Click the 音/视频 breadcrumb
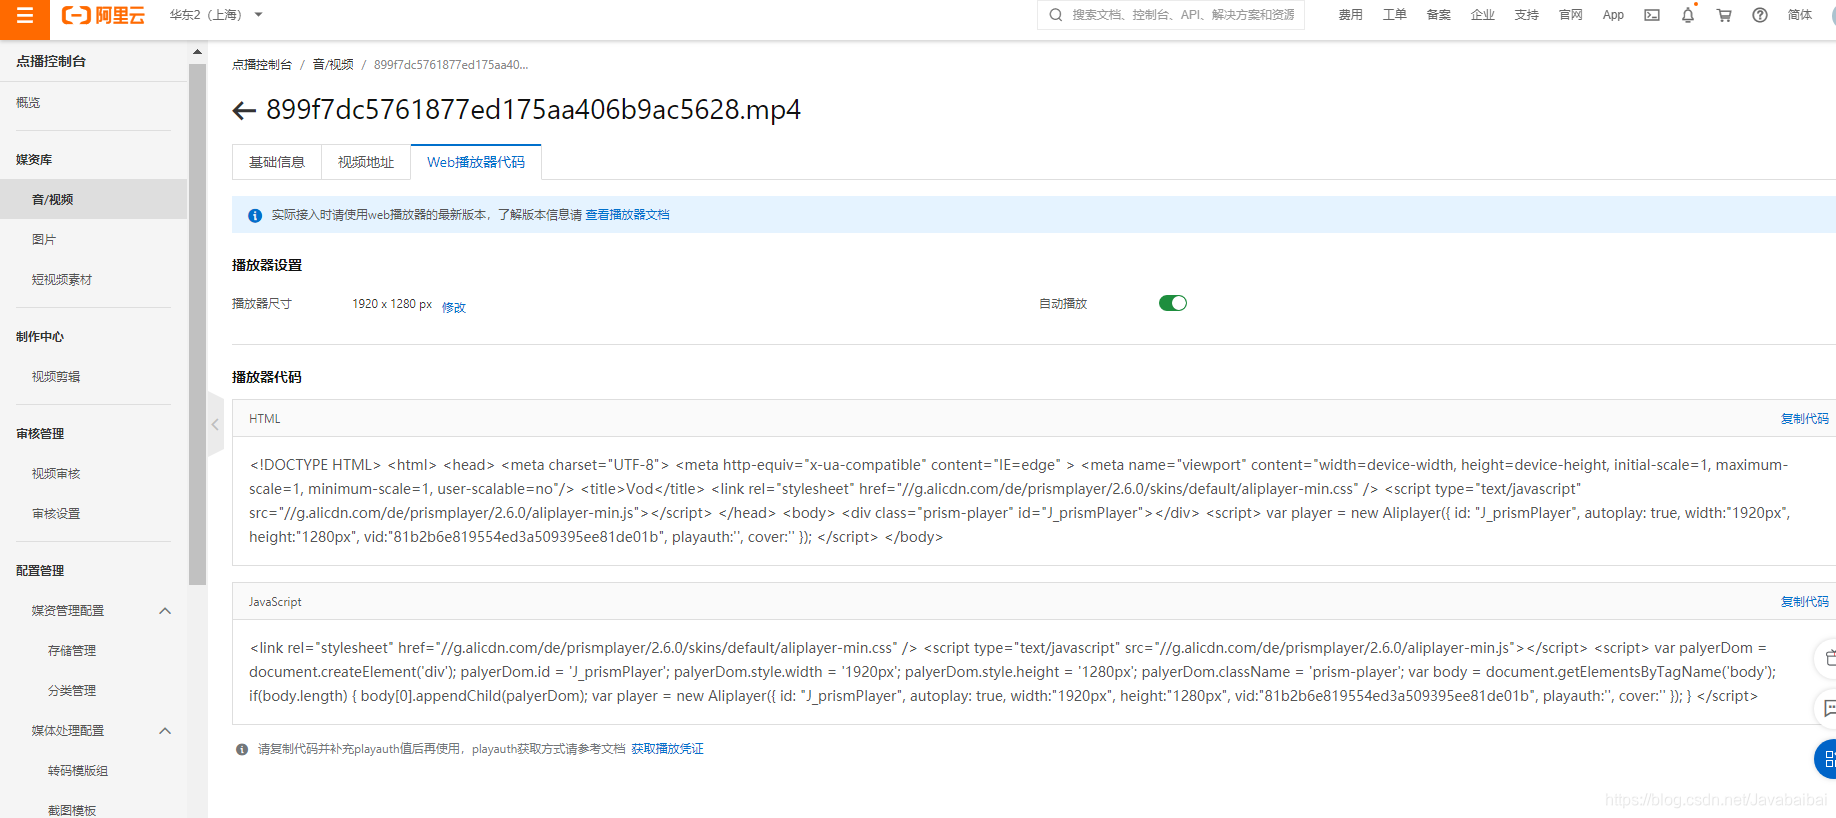Image resolution: width=1836 pixels, height=818 pixels. [x=333, y=65]
